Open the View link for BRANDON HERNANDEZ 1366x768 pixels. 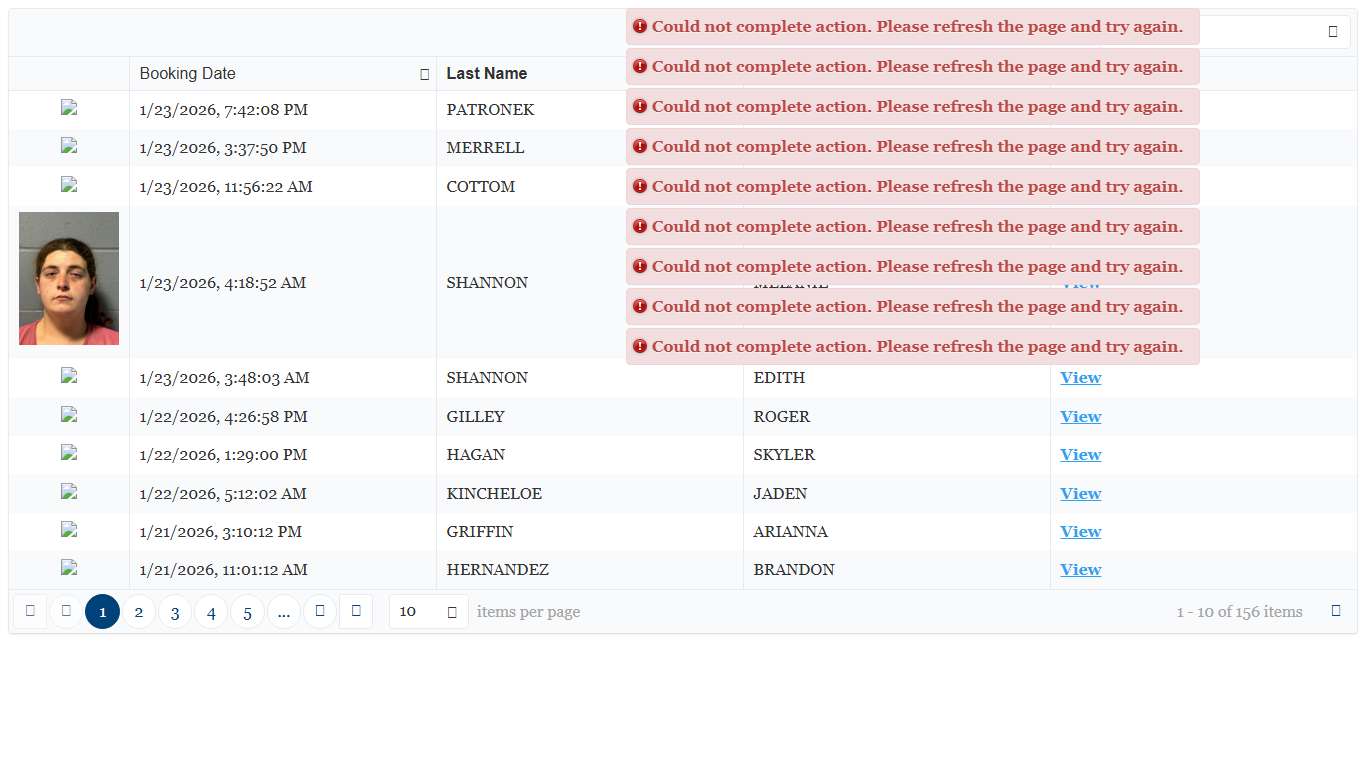pos(1080,570)
